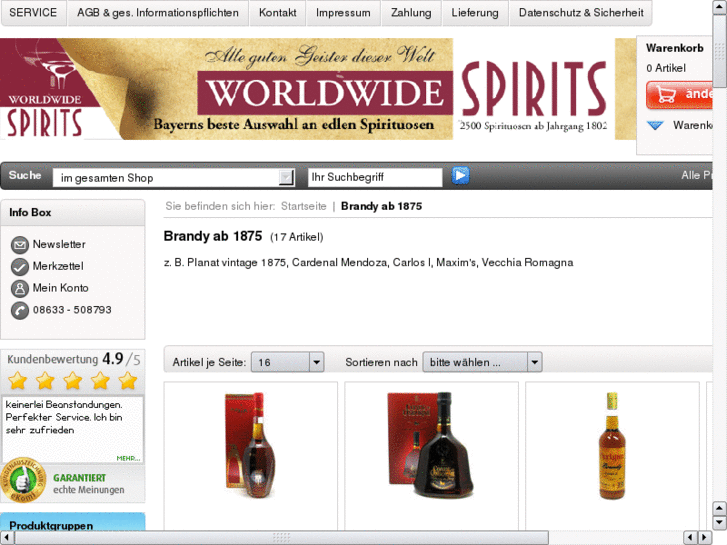Click phone number 08633 - 508793
The image size is (727, 545).
pos(72,310)
